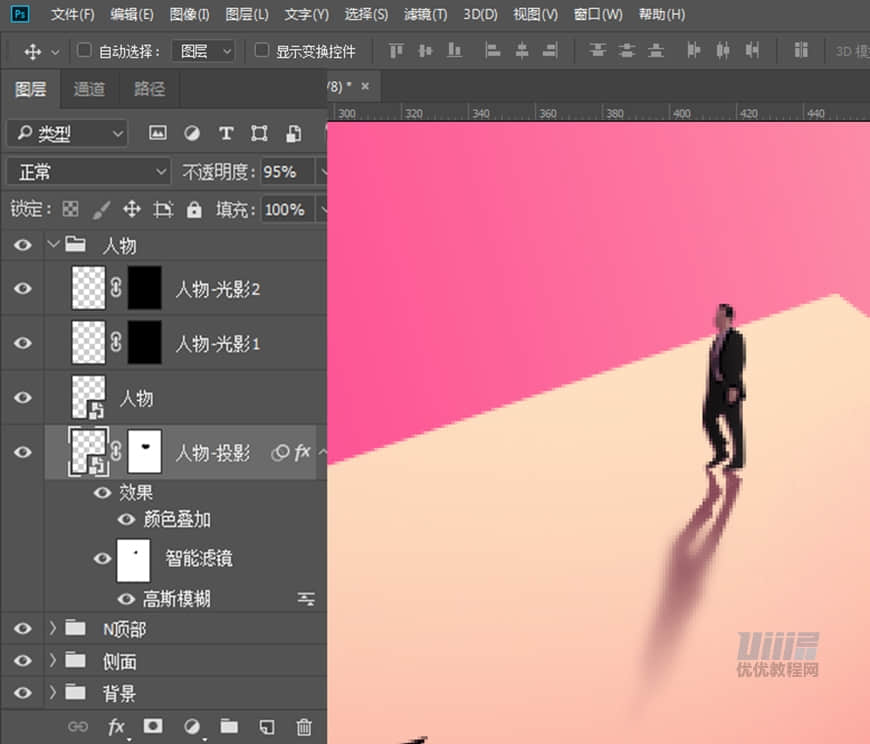Click the 人物 layer thumbnail
Screen dimensions: 870x744
(x=88, y=397)
